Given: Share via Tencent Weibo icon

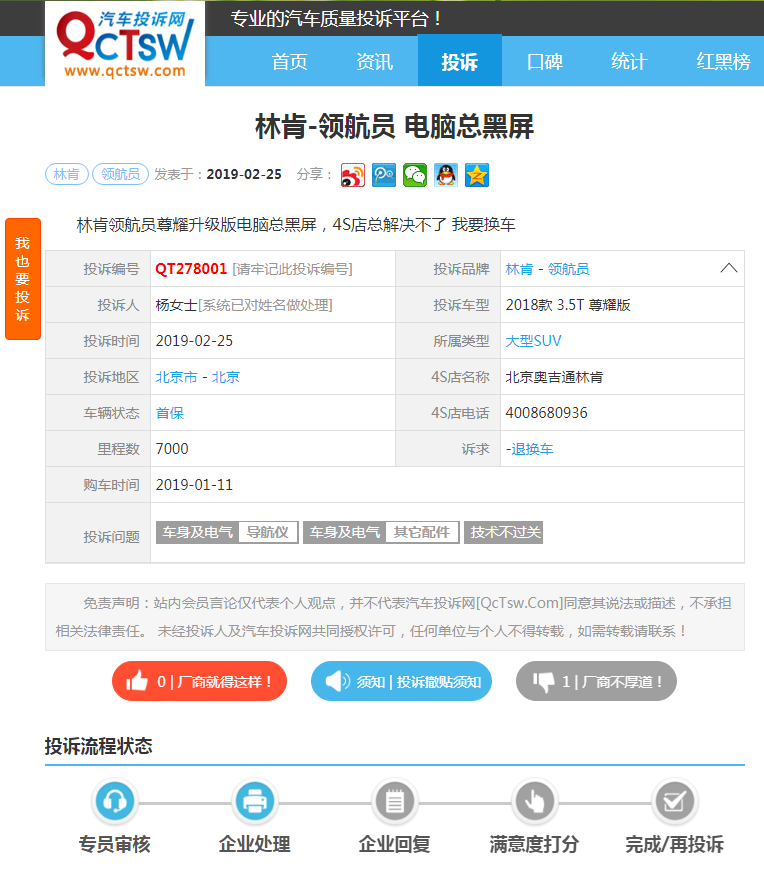Looking at the screenshot, I should [384, 175].
